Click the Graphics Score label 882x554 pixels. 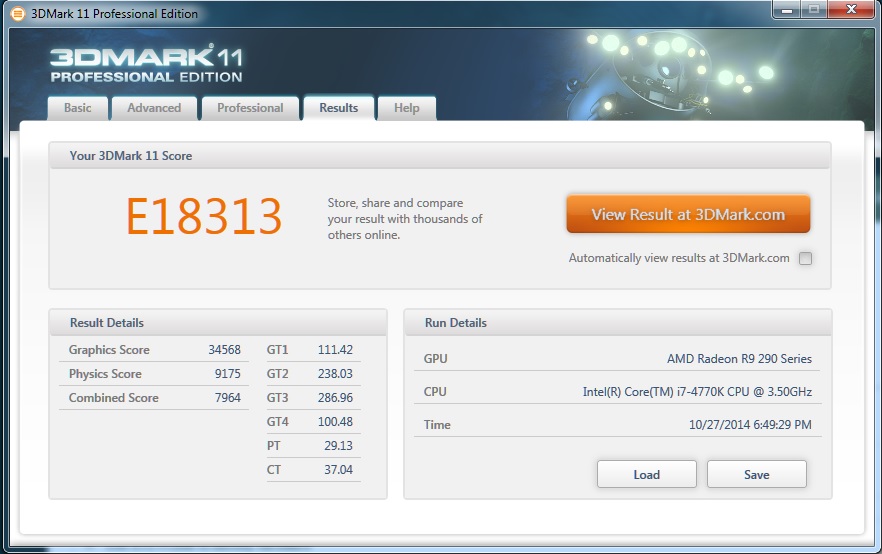[109, 350]
